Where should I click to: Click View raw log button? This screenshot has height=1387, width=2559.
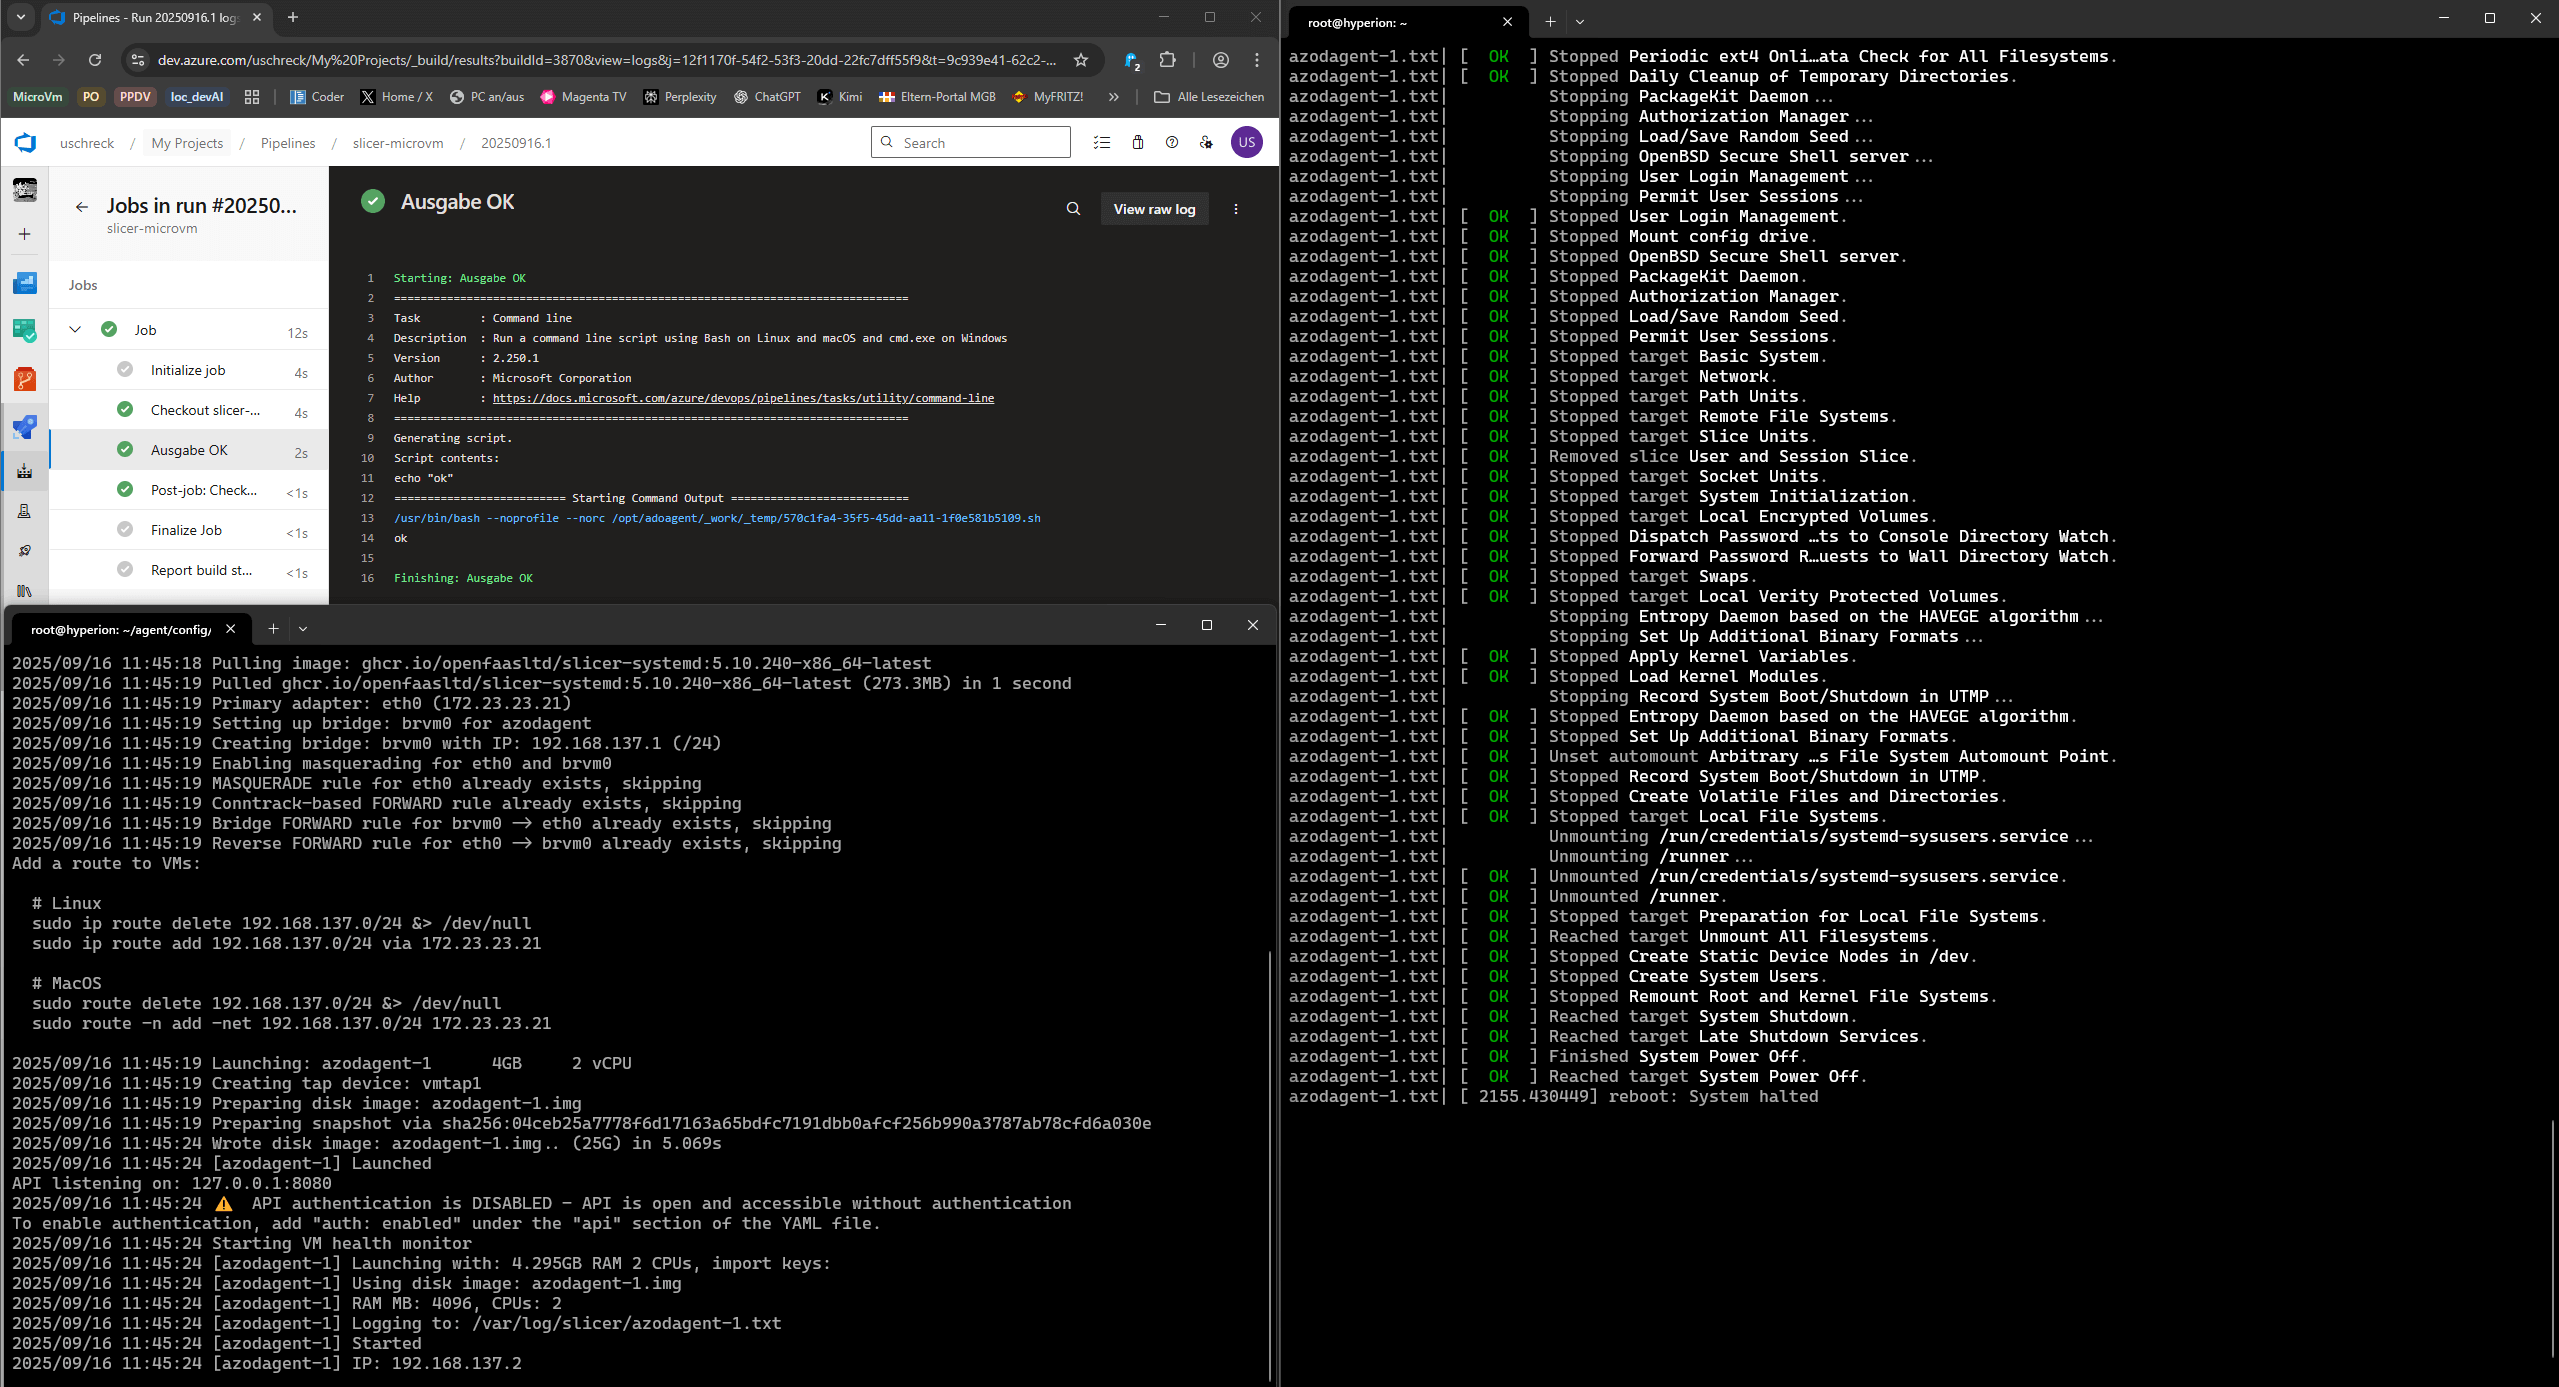1154,209
